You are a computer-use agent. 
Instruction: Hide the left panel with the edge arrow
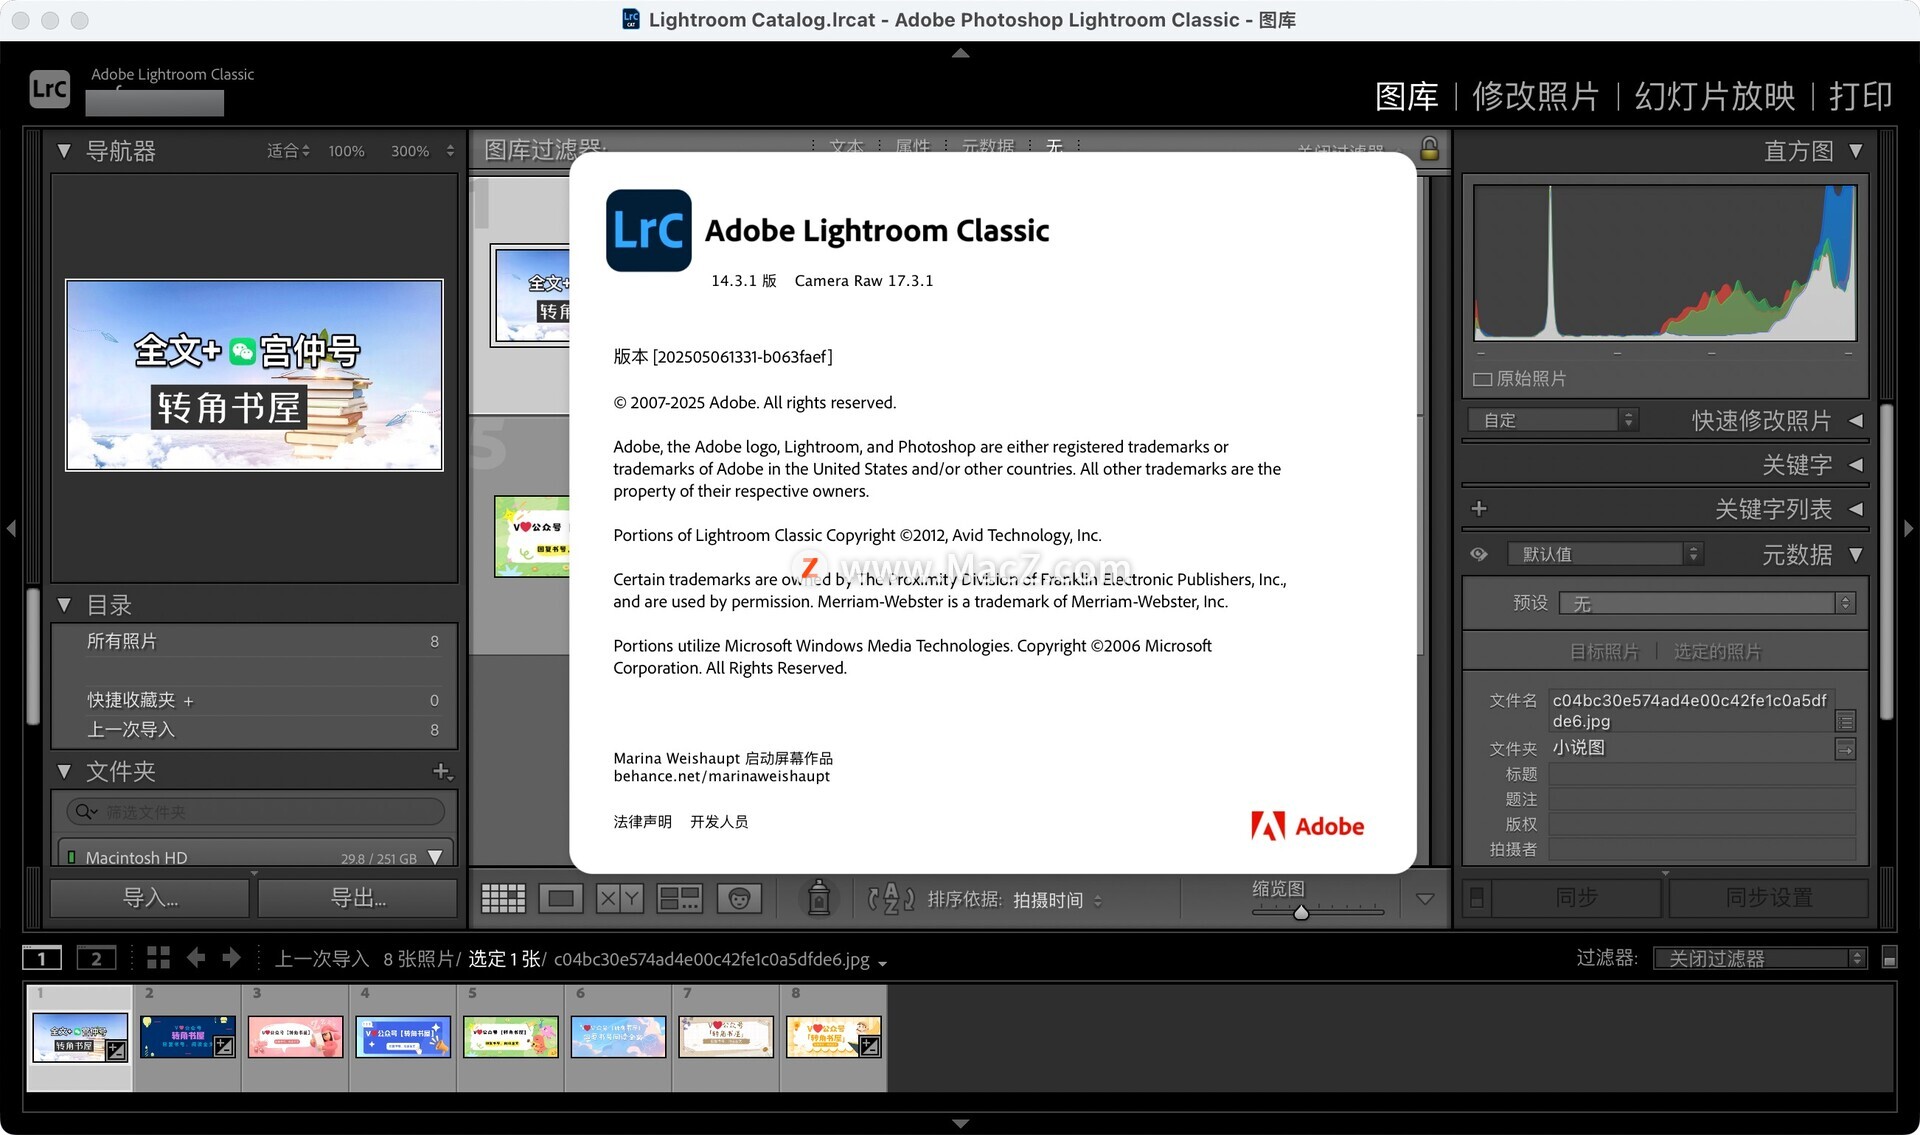(x=11, y=528)
